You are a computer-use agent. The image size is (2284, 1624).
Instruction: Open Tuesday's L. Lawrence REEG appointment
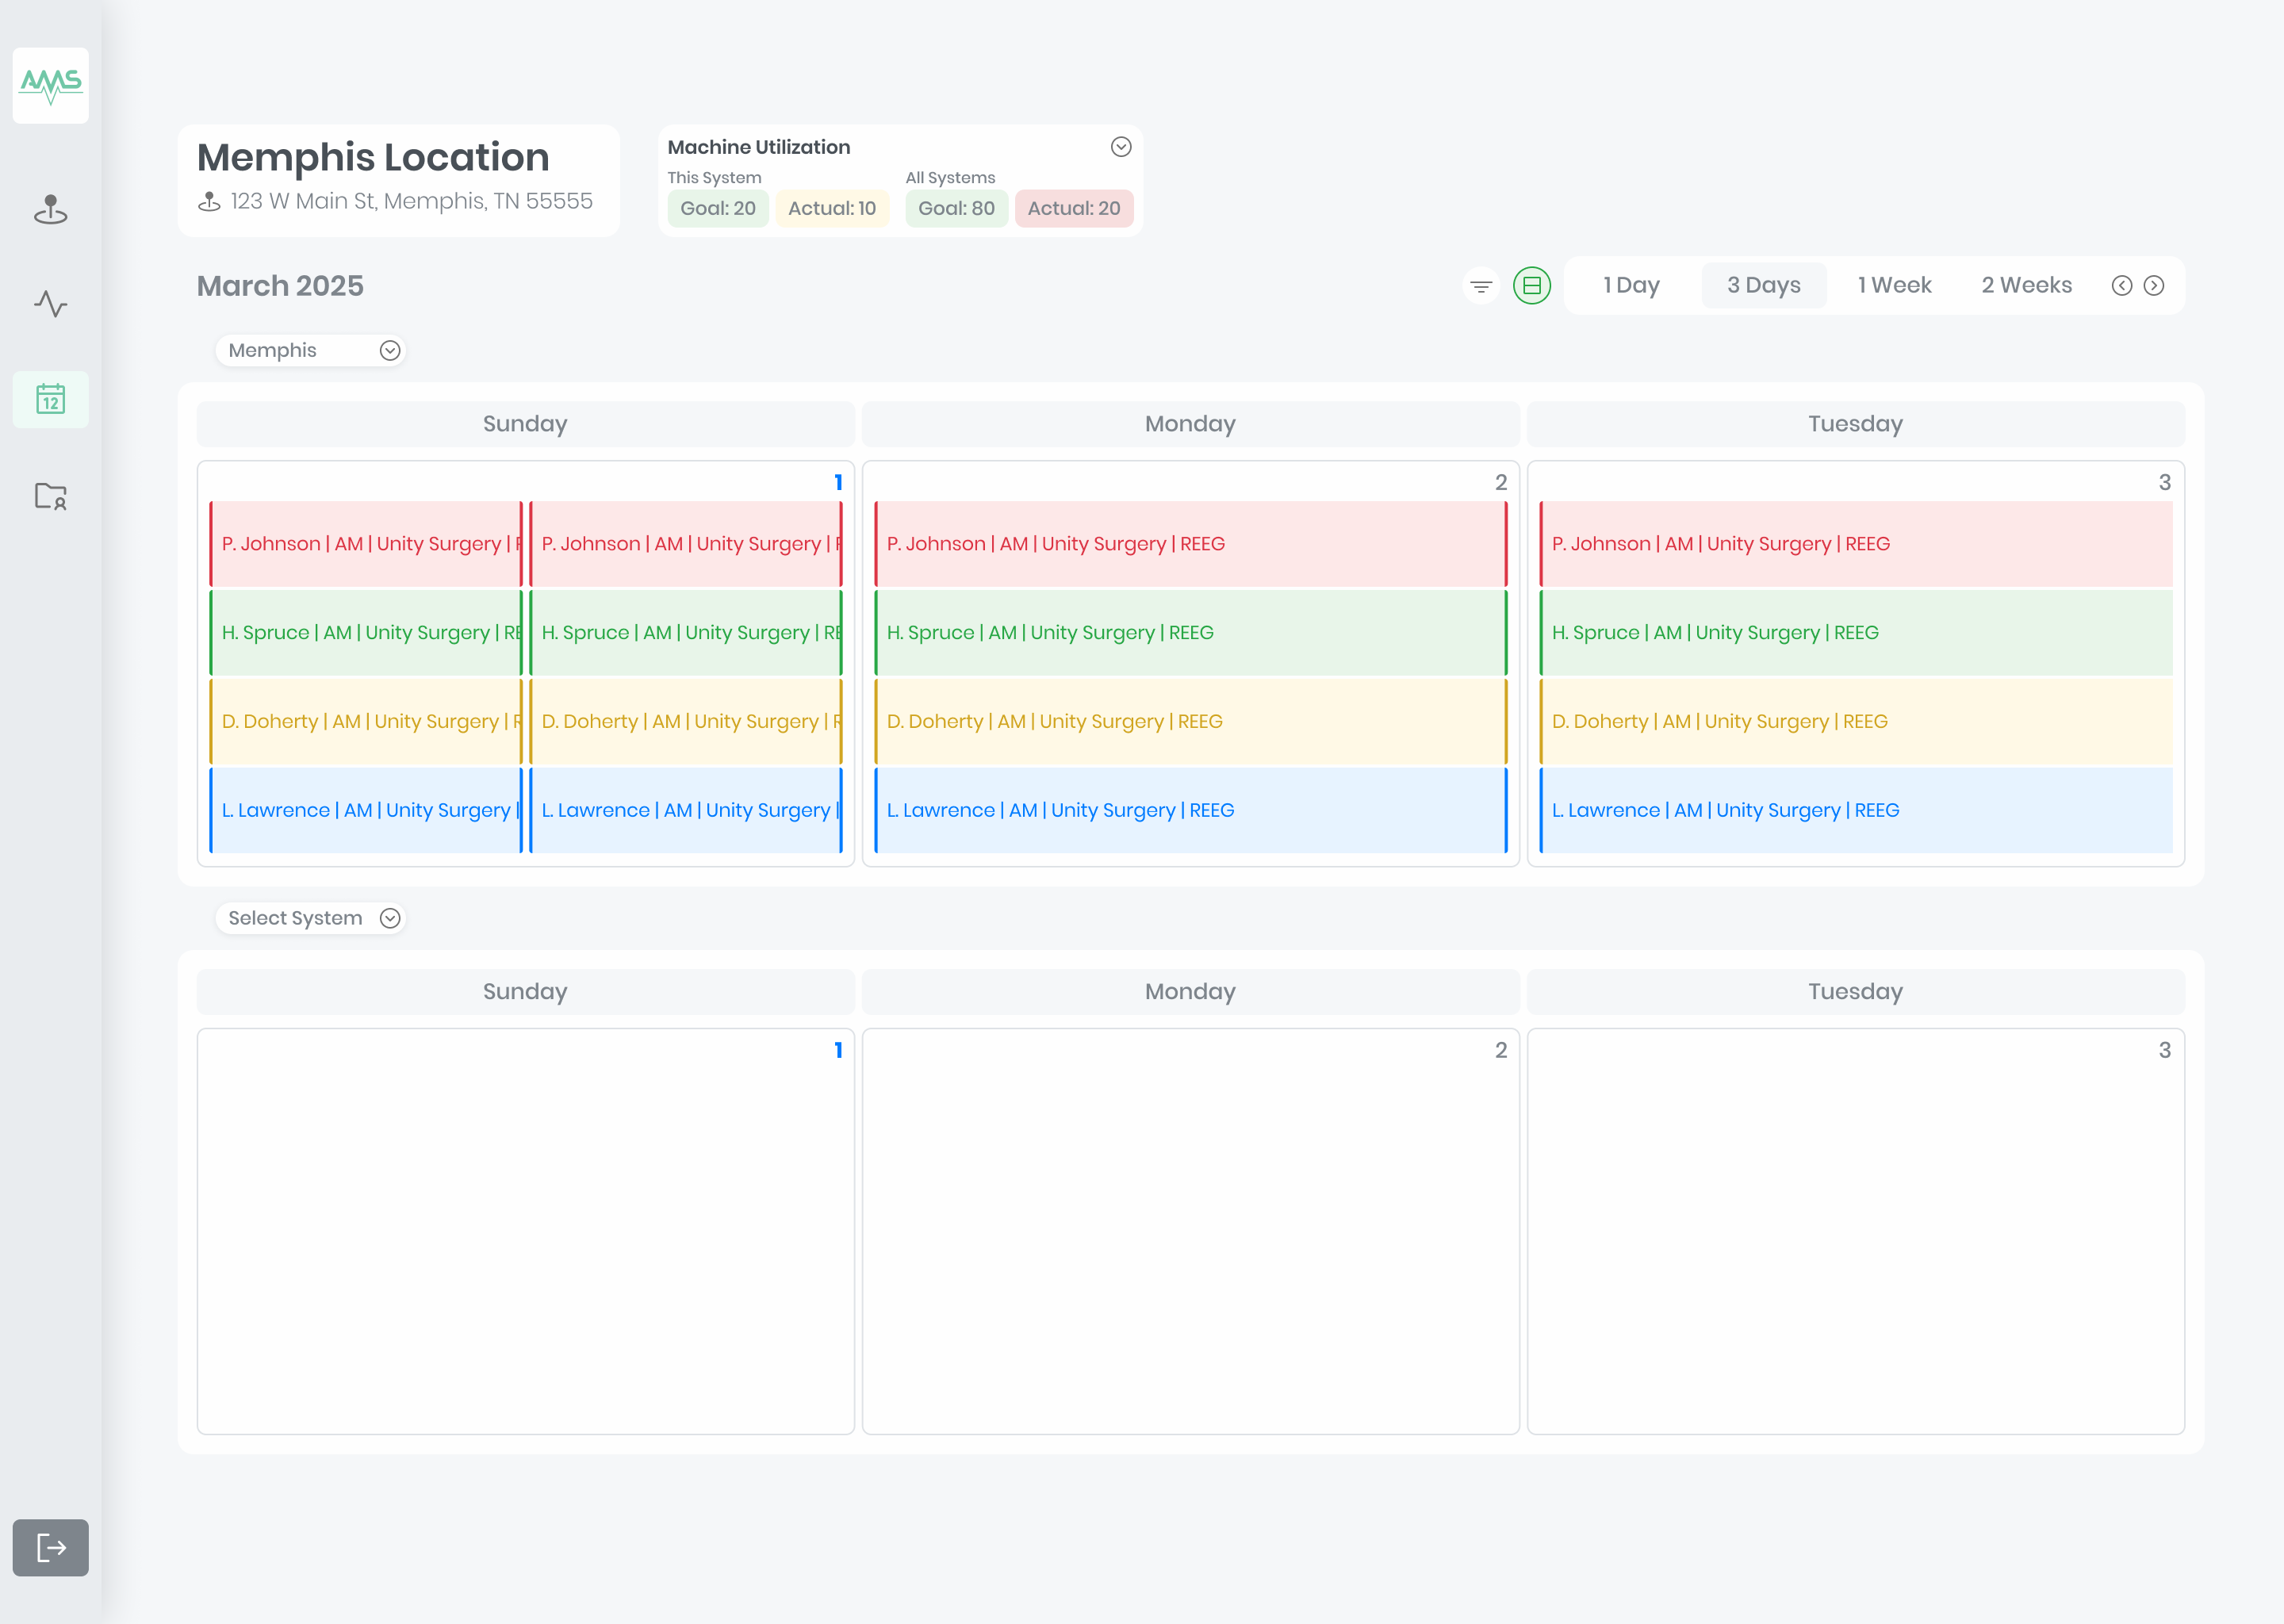pyautogui.click(x=1854, y=810)
